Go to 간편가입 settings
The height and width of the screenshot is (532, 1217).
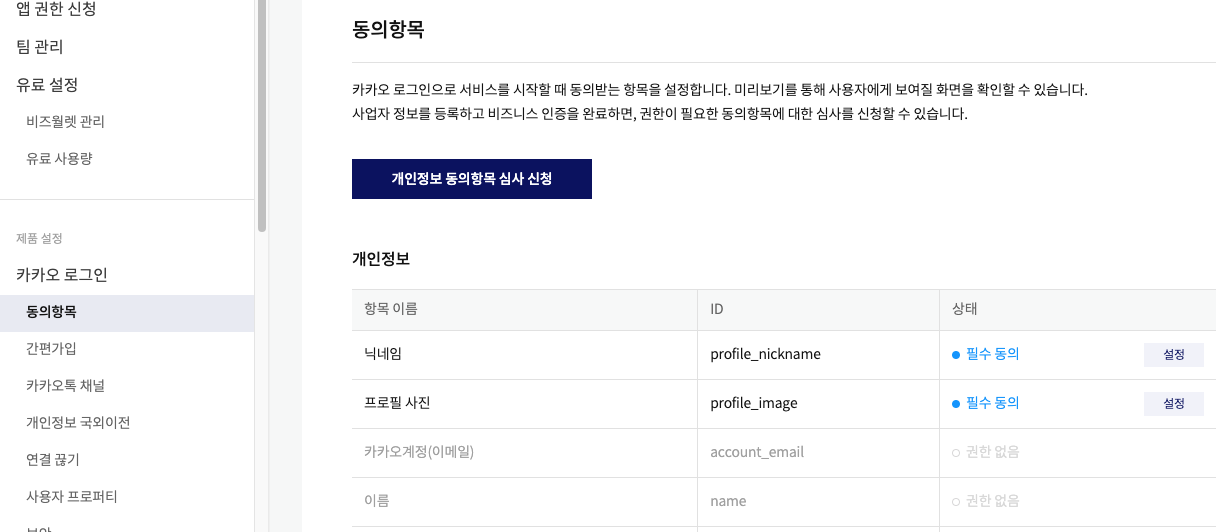(51, 349)
